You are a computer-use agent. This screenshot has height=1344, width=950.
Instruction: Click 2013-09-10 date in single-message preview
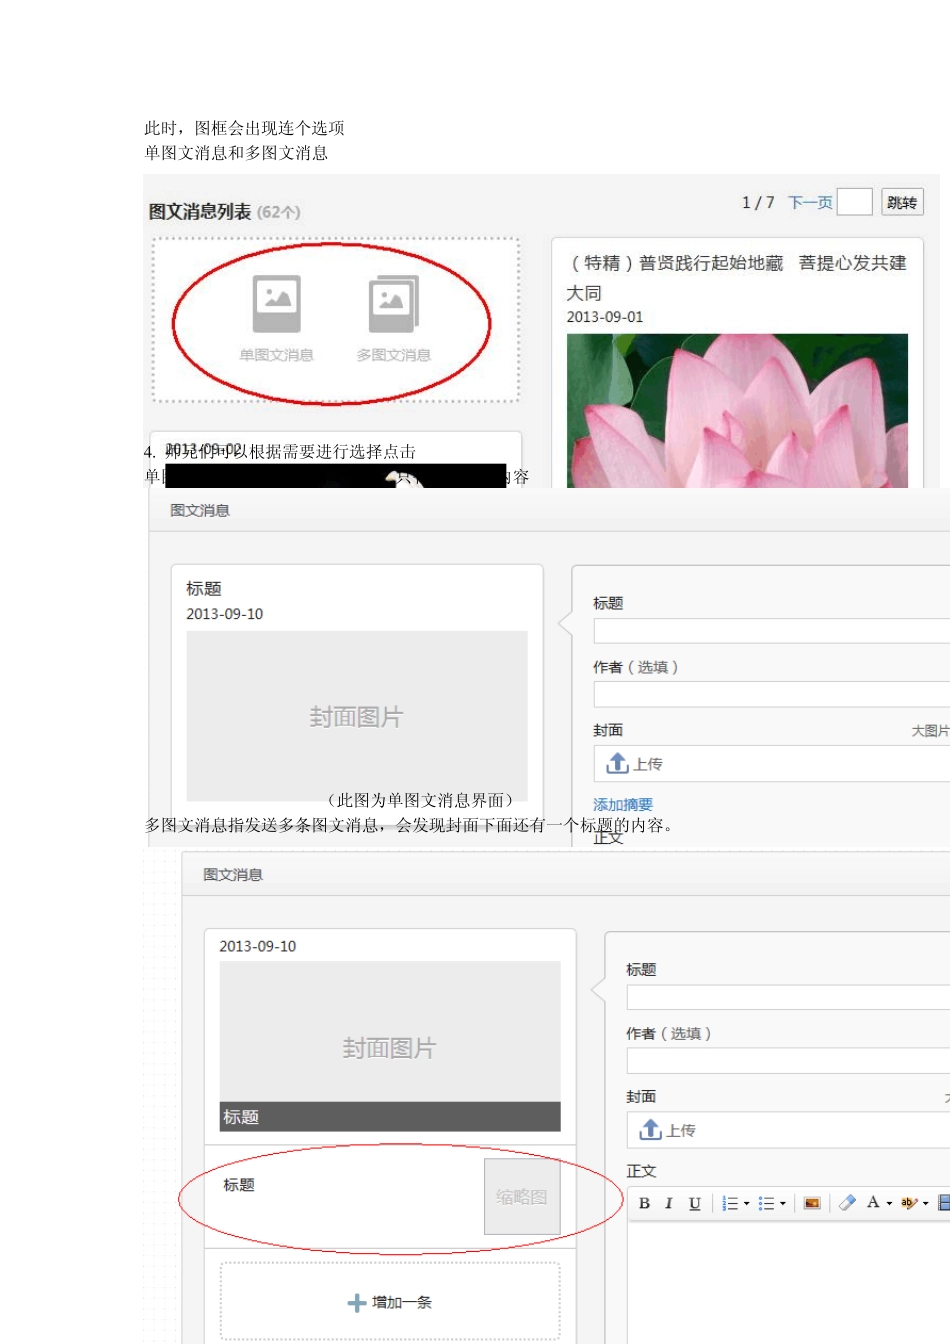pos(225,614)
